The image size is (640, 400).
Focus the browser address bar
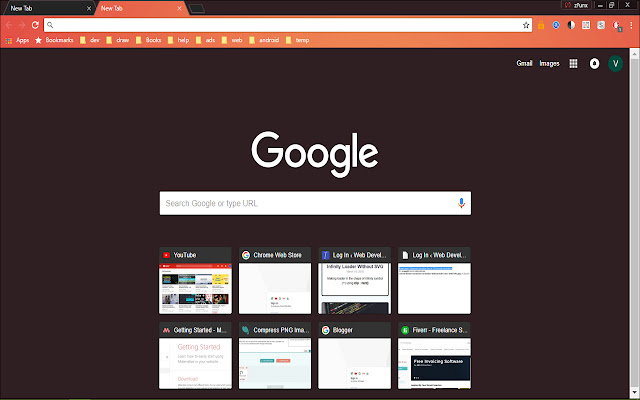pos(288,25)
